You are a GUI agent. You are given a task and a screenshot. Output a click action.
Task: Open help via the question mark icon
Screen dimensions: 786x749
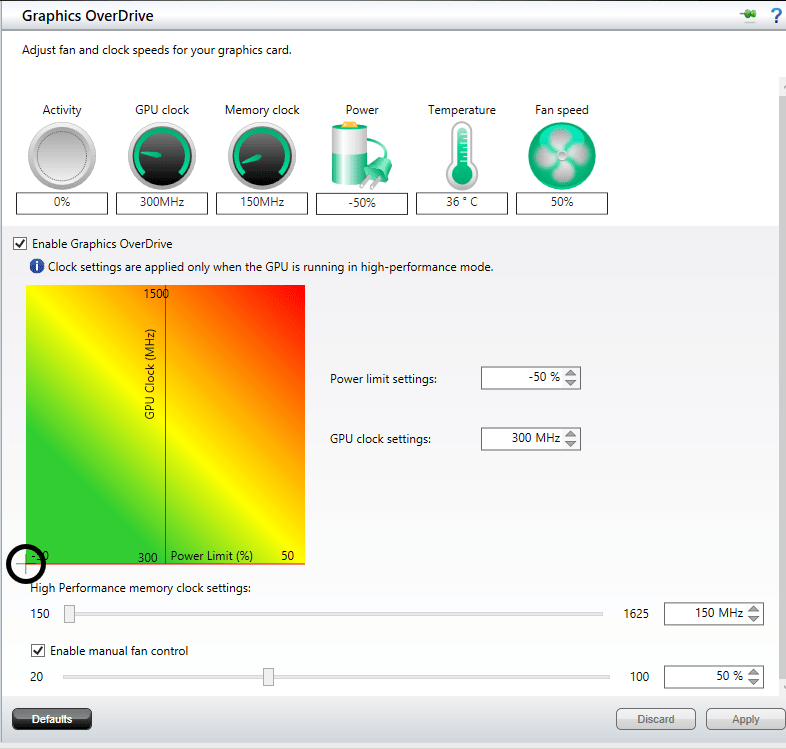776,16
